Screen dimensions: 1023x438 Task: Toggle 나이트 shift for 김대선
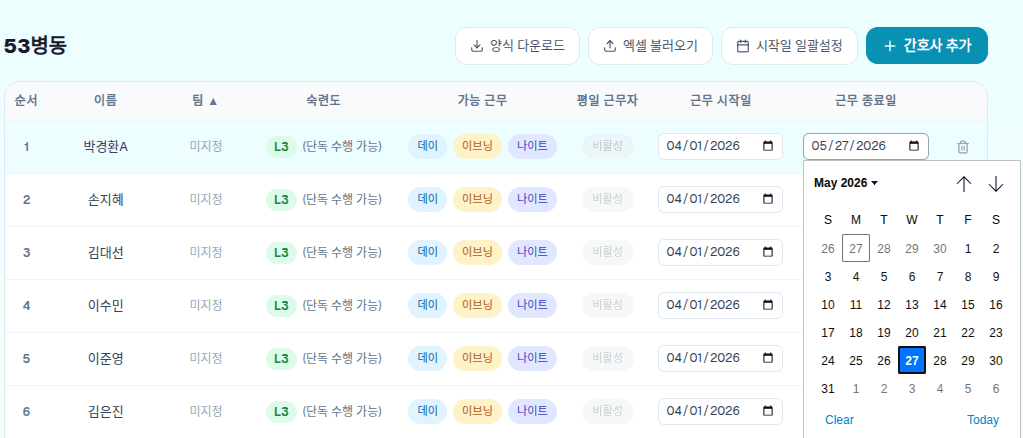(x=532, y=252)
